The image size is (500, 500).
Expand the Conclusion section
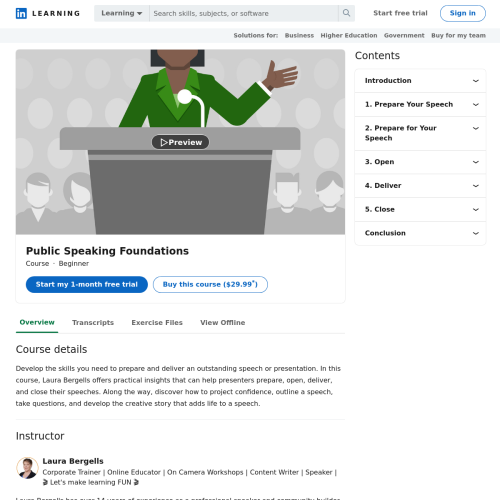pos(420,233)
